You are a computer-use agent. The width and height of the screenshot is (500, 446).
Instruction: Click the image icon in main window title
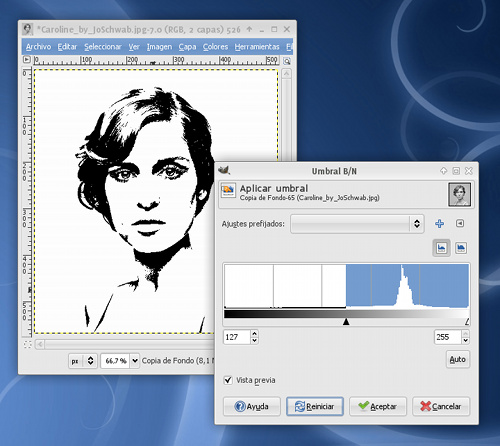point(28,29)
